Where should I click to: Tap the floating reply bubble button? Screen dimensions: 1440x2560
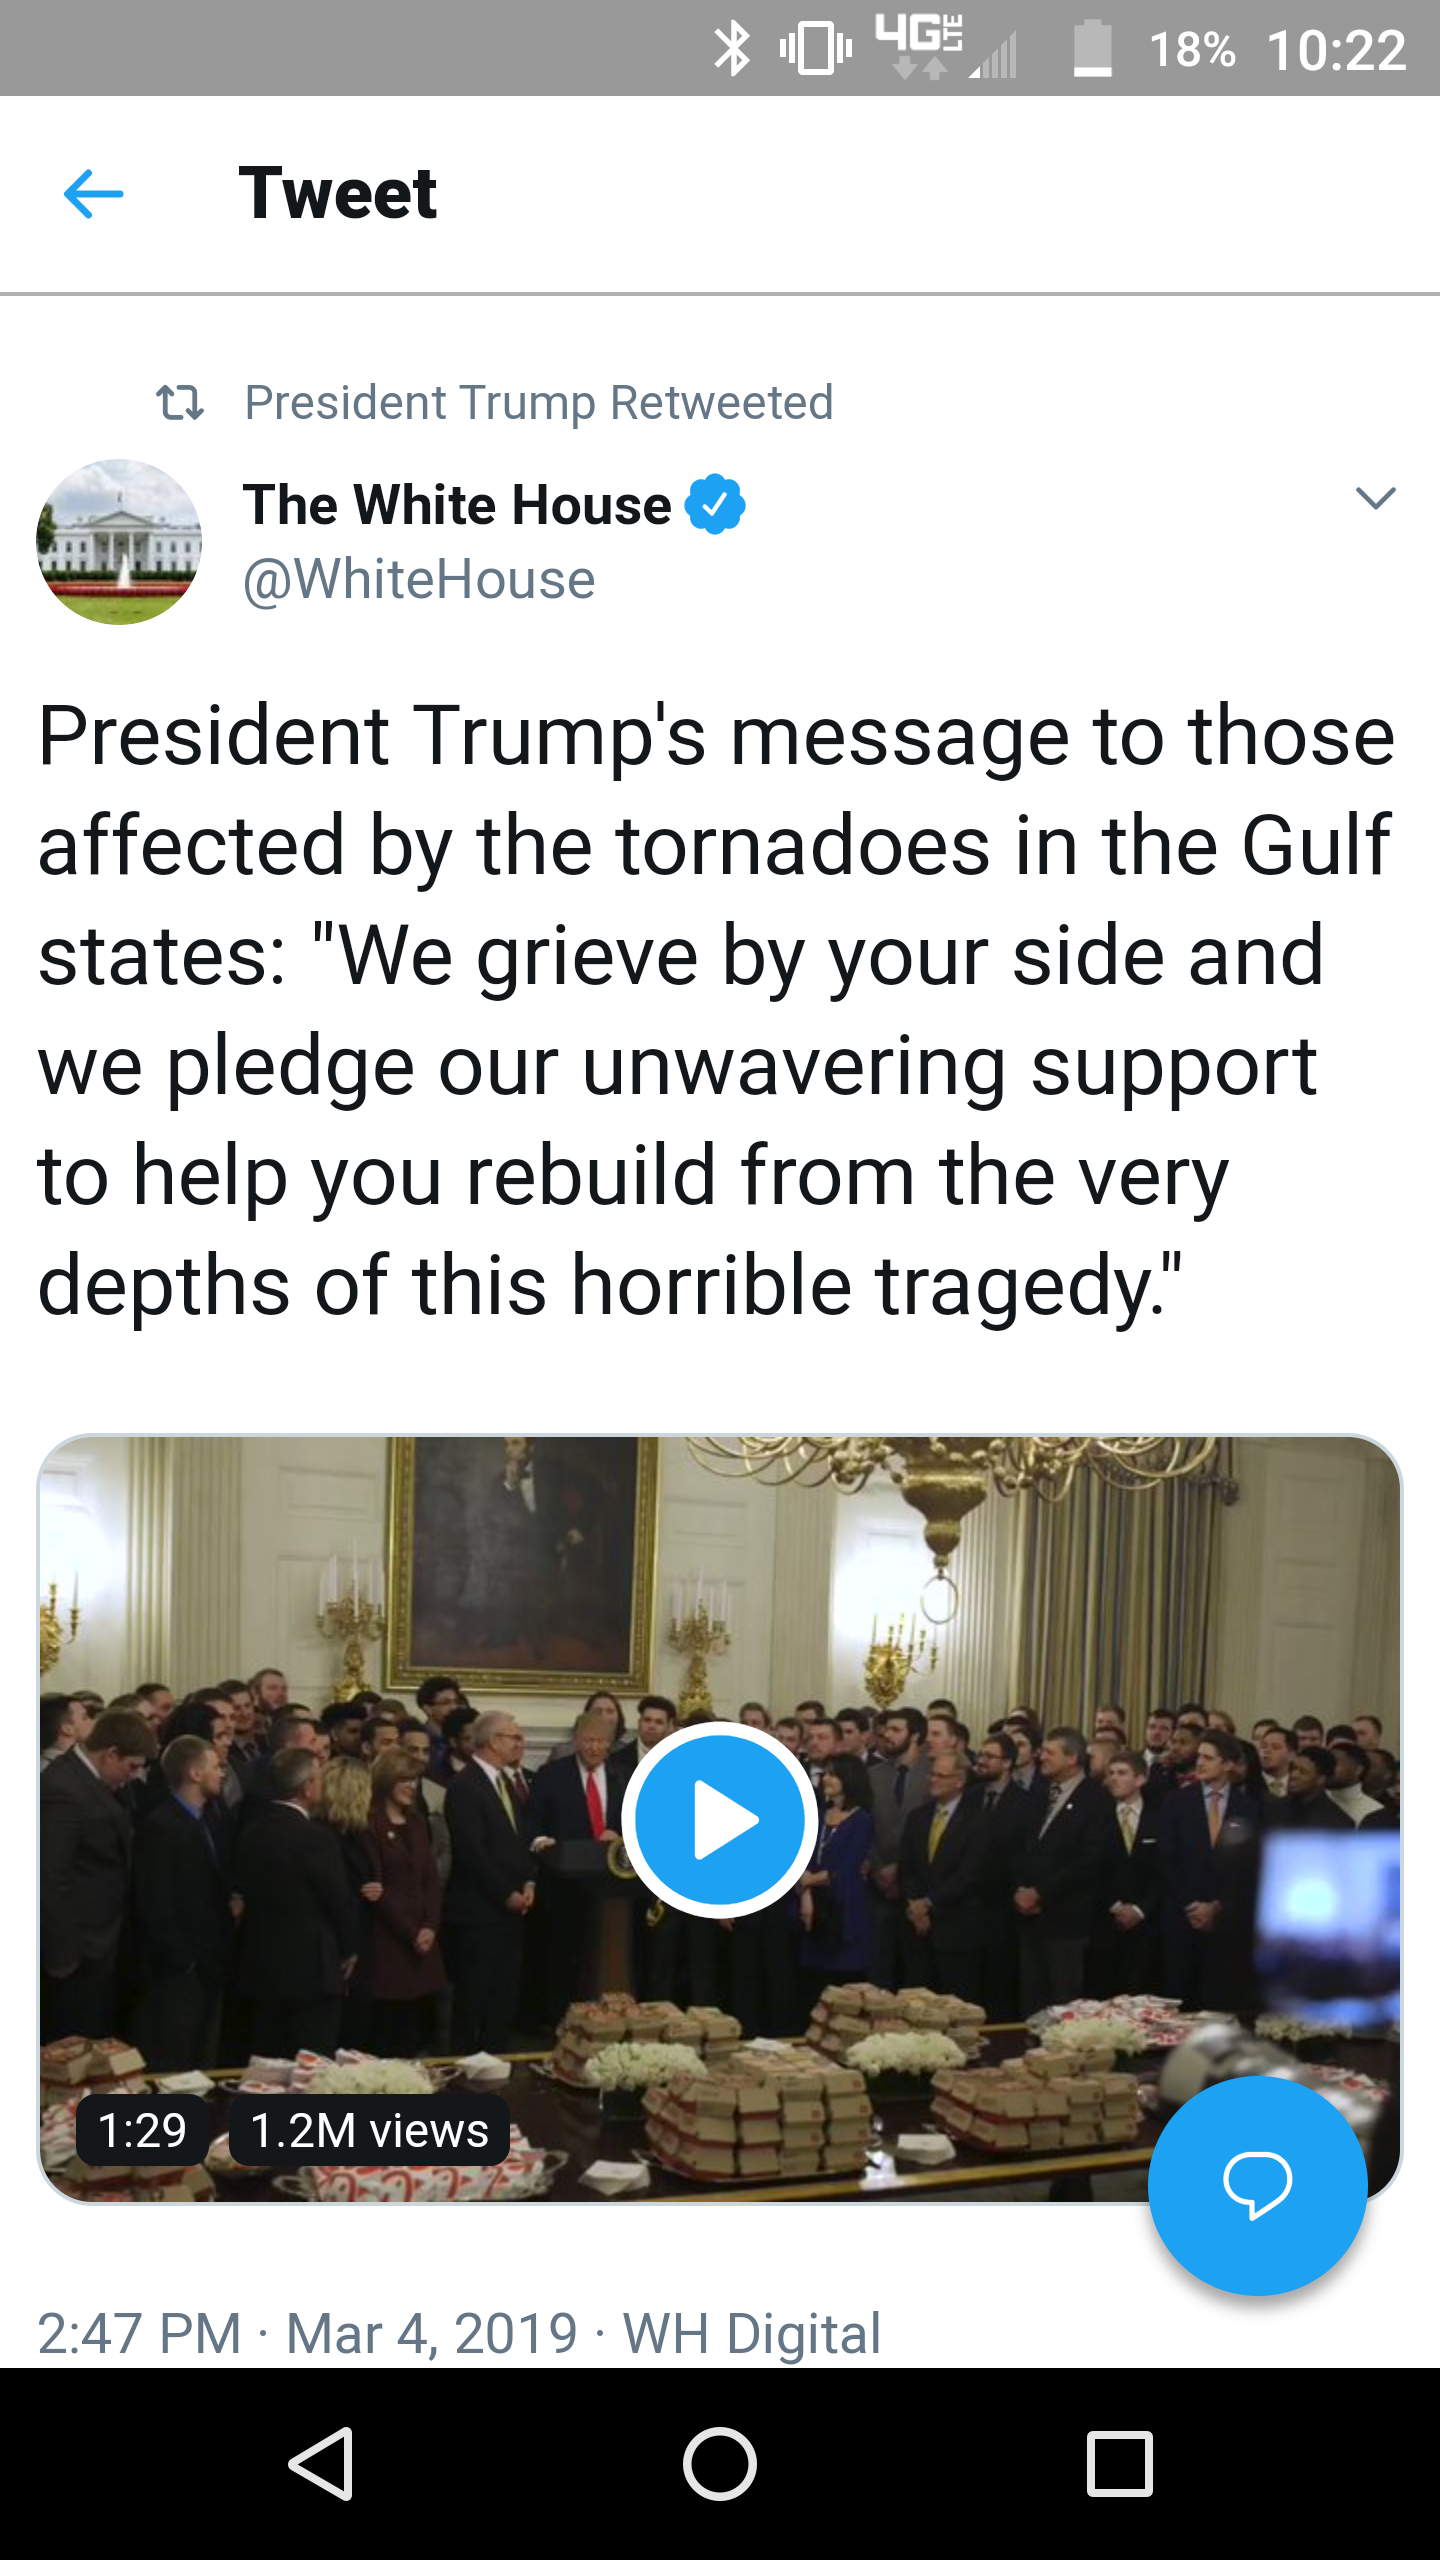(1257, 2185)
